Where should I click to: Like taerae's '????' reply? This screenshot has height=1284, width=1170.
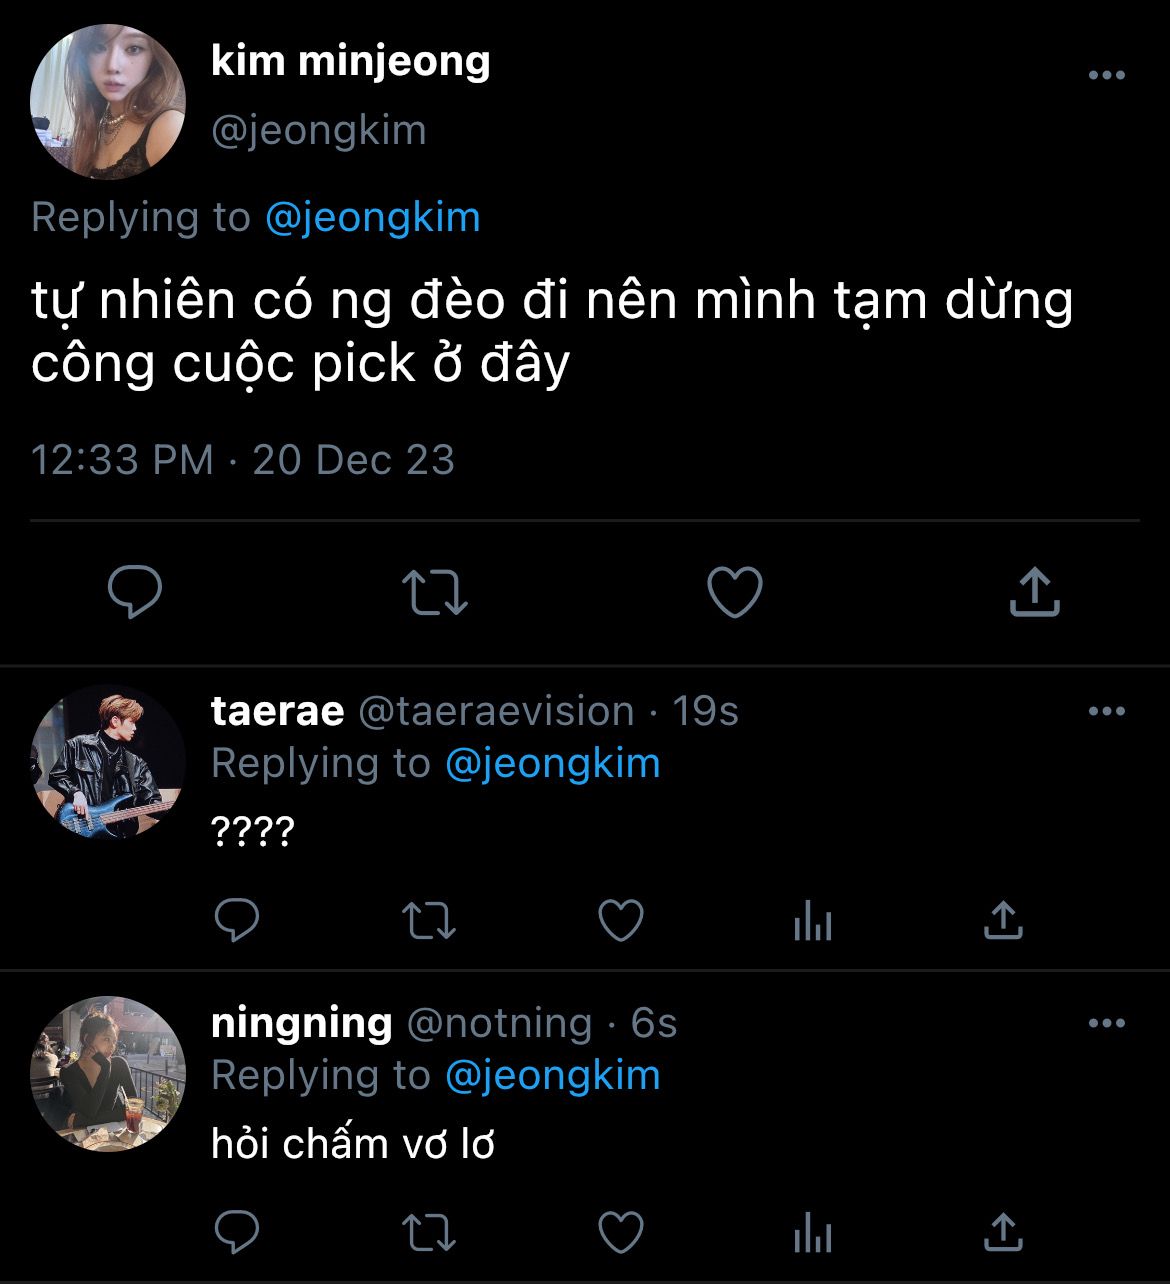621,920
